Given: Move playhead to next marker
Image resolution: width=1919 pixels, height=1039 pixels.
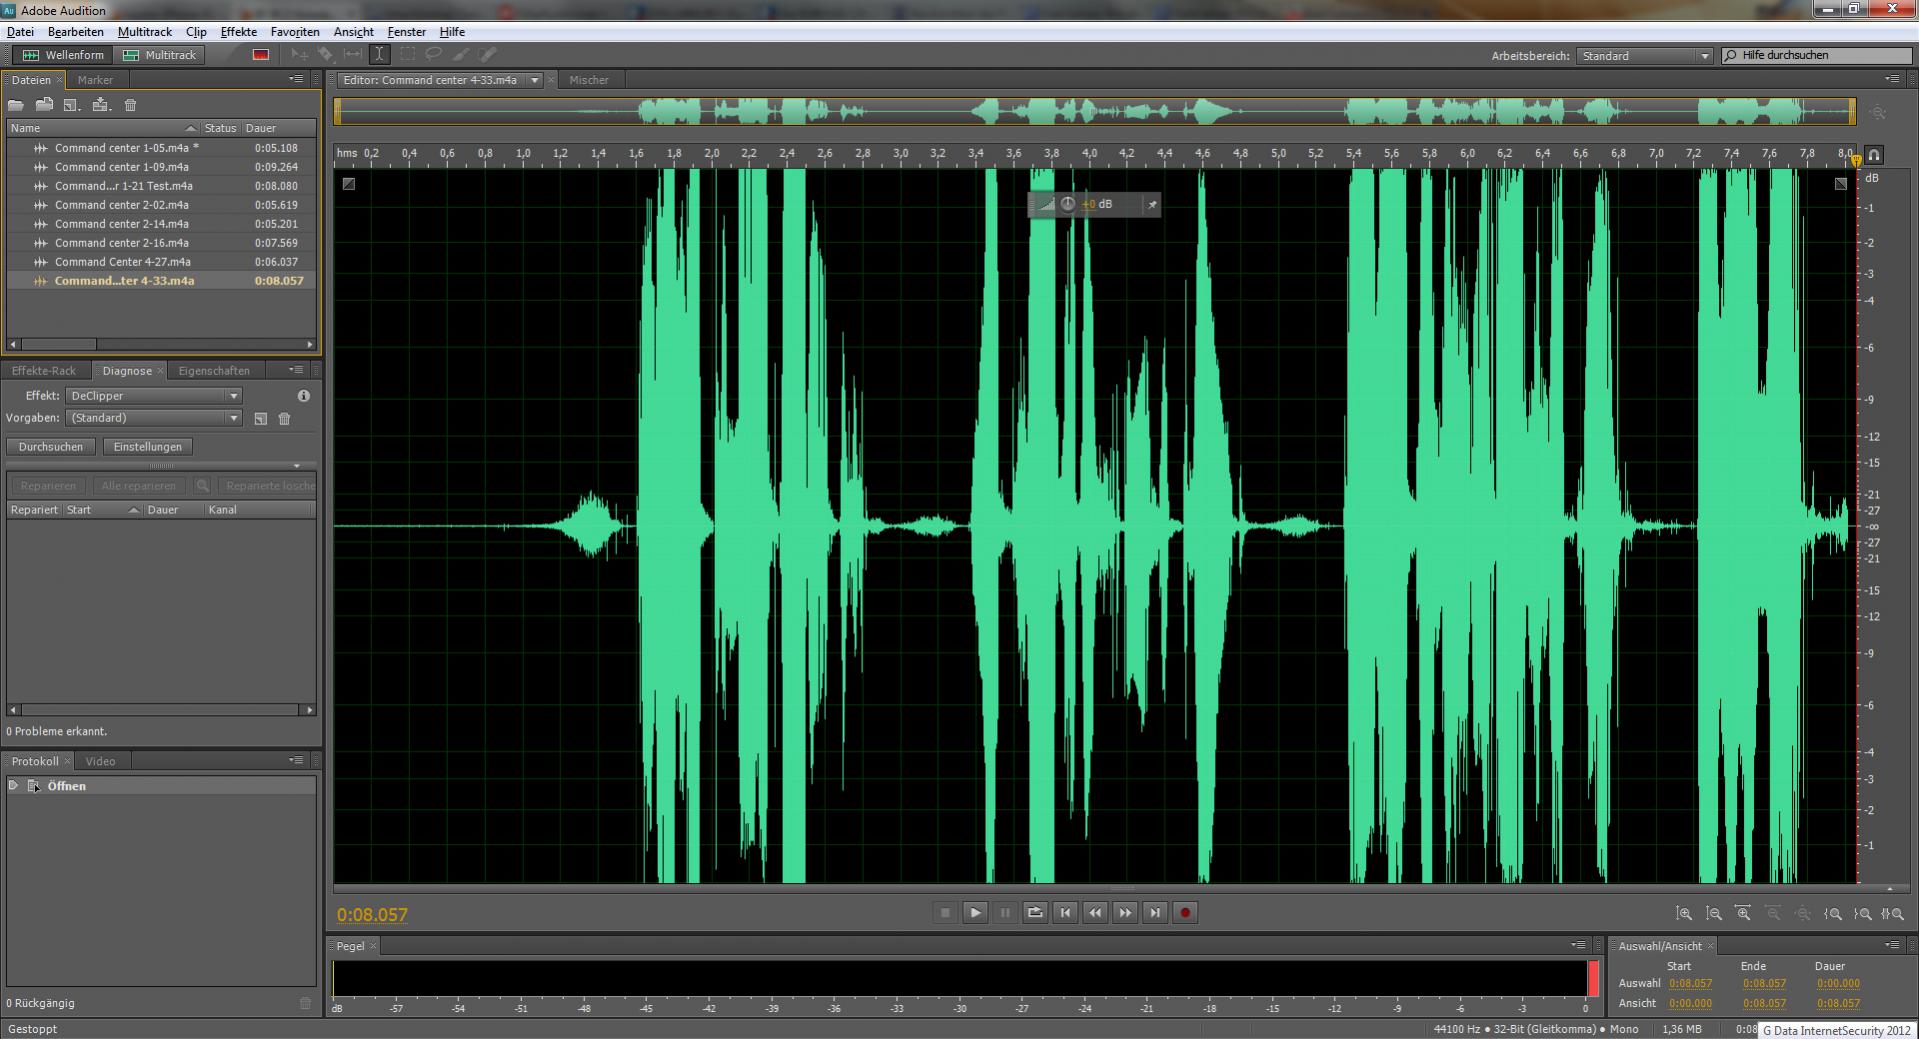Looking at the screenshot, I should (x=1155, y=913).
